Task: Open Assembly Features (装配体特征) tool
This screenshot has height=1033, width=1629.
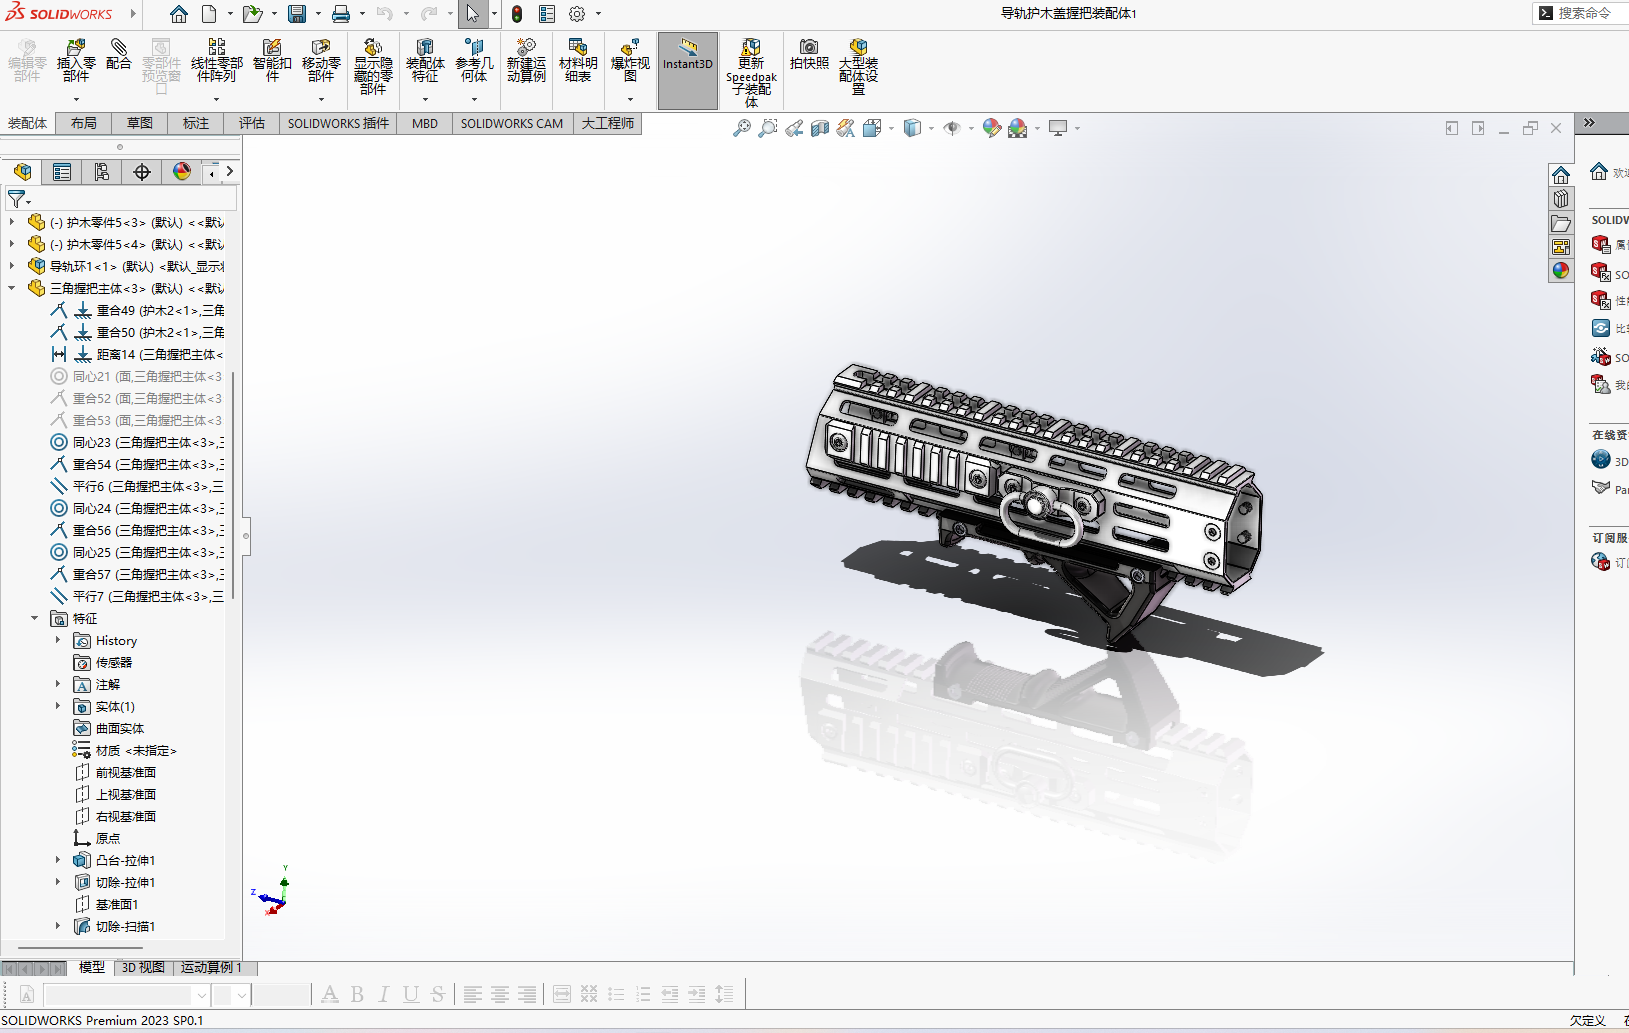Action: 425,61
